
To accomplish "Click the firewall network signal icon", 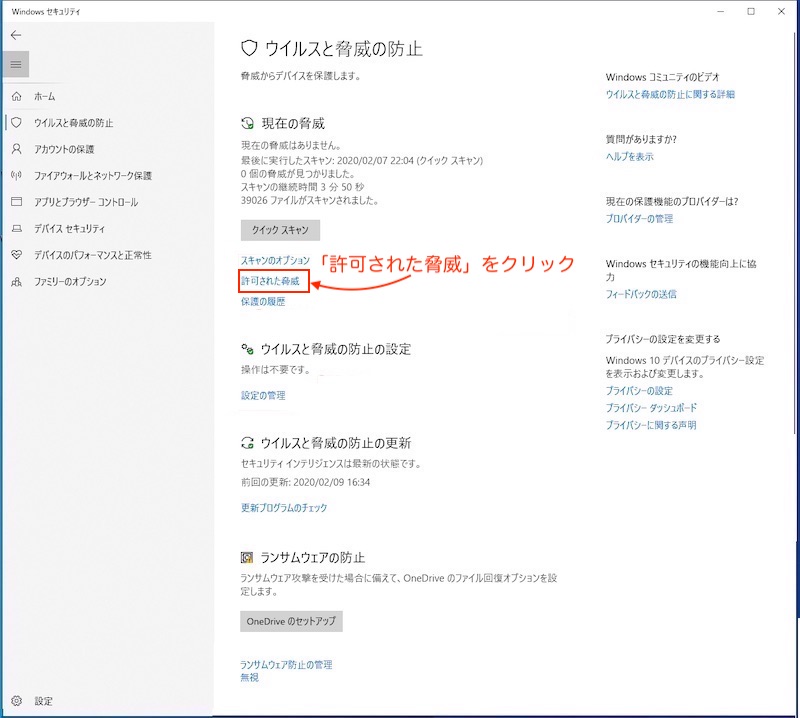I will [x=17, y=176].
